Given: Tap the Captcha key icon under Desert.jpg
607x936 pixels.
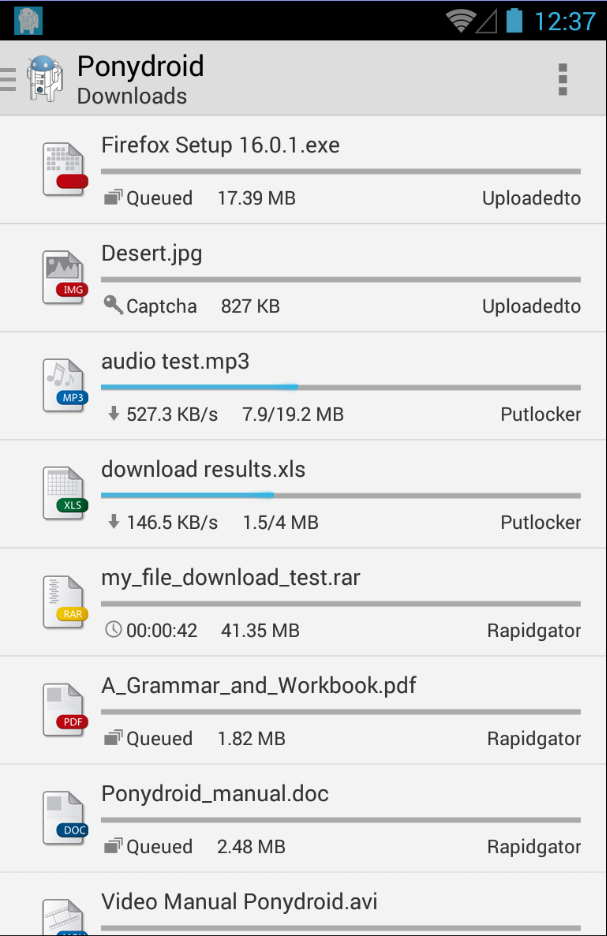Looking at the screenshot, I should click(x=113, y=306).
